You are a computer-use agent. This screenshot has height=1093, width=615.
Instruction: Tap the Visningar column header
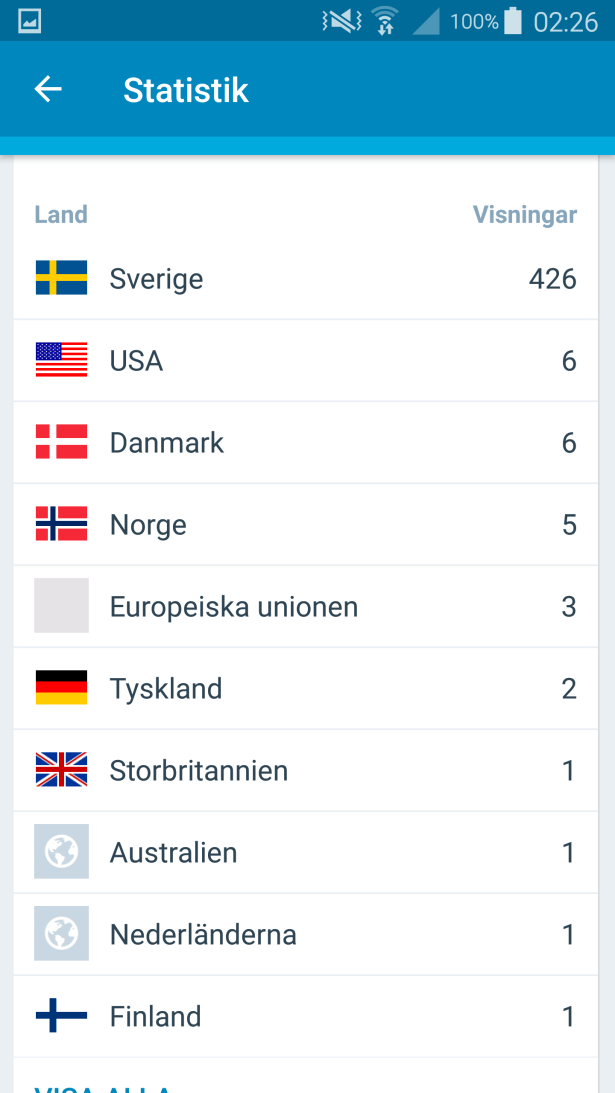click(524, 215)
